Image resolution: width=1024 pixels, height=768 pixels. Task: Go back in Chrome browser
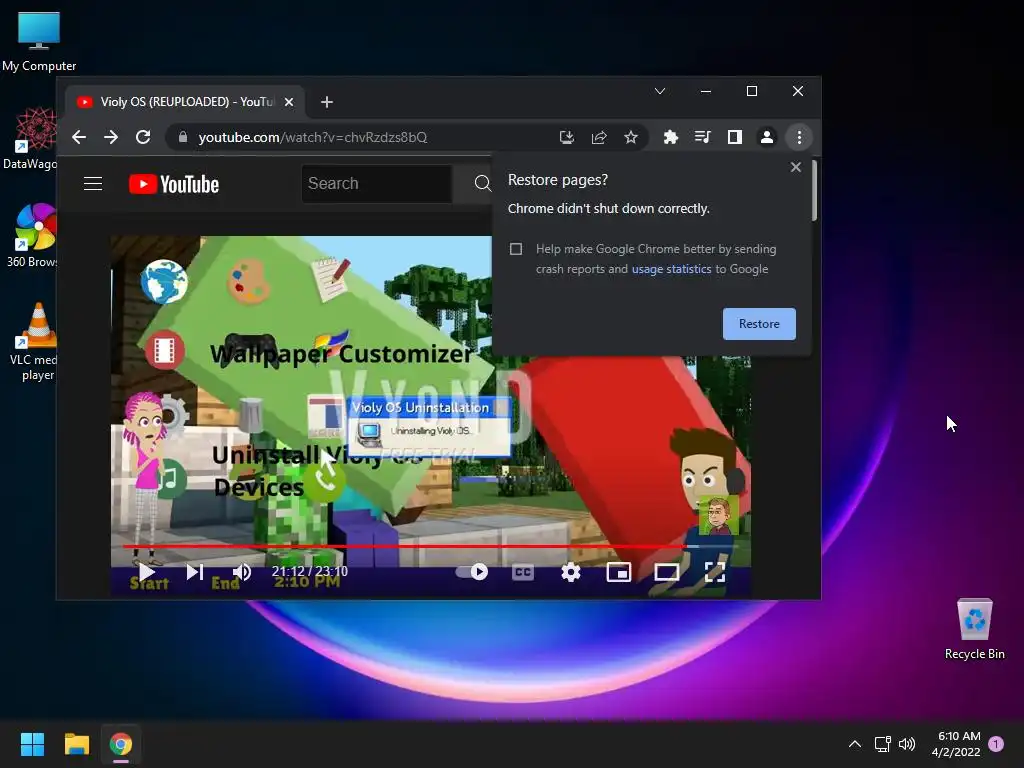tap(79, 137)
